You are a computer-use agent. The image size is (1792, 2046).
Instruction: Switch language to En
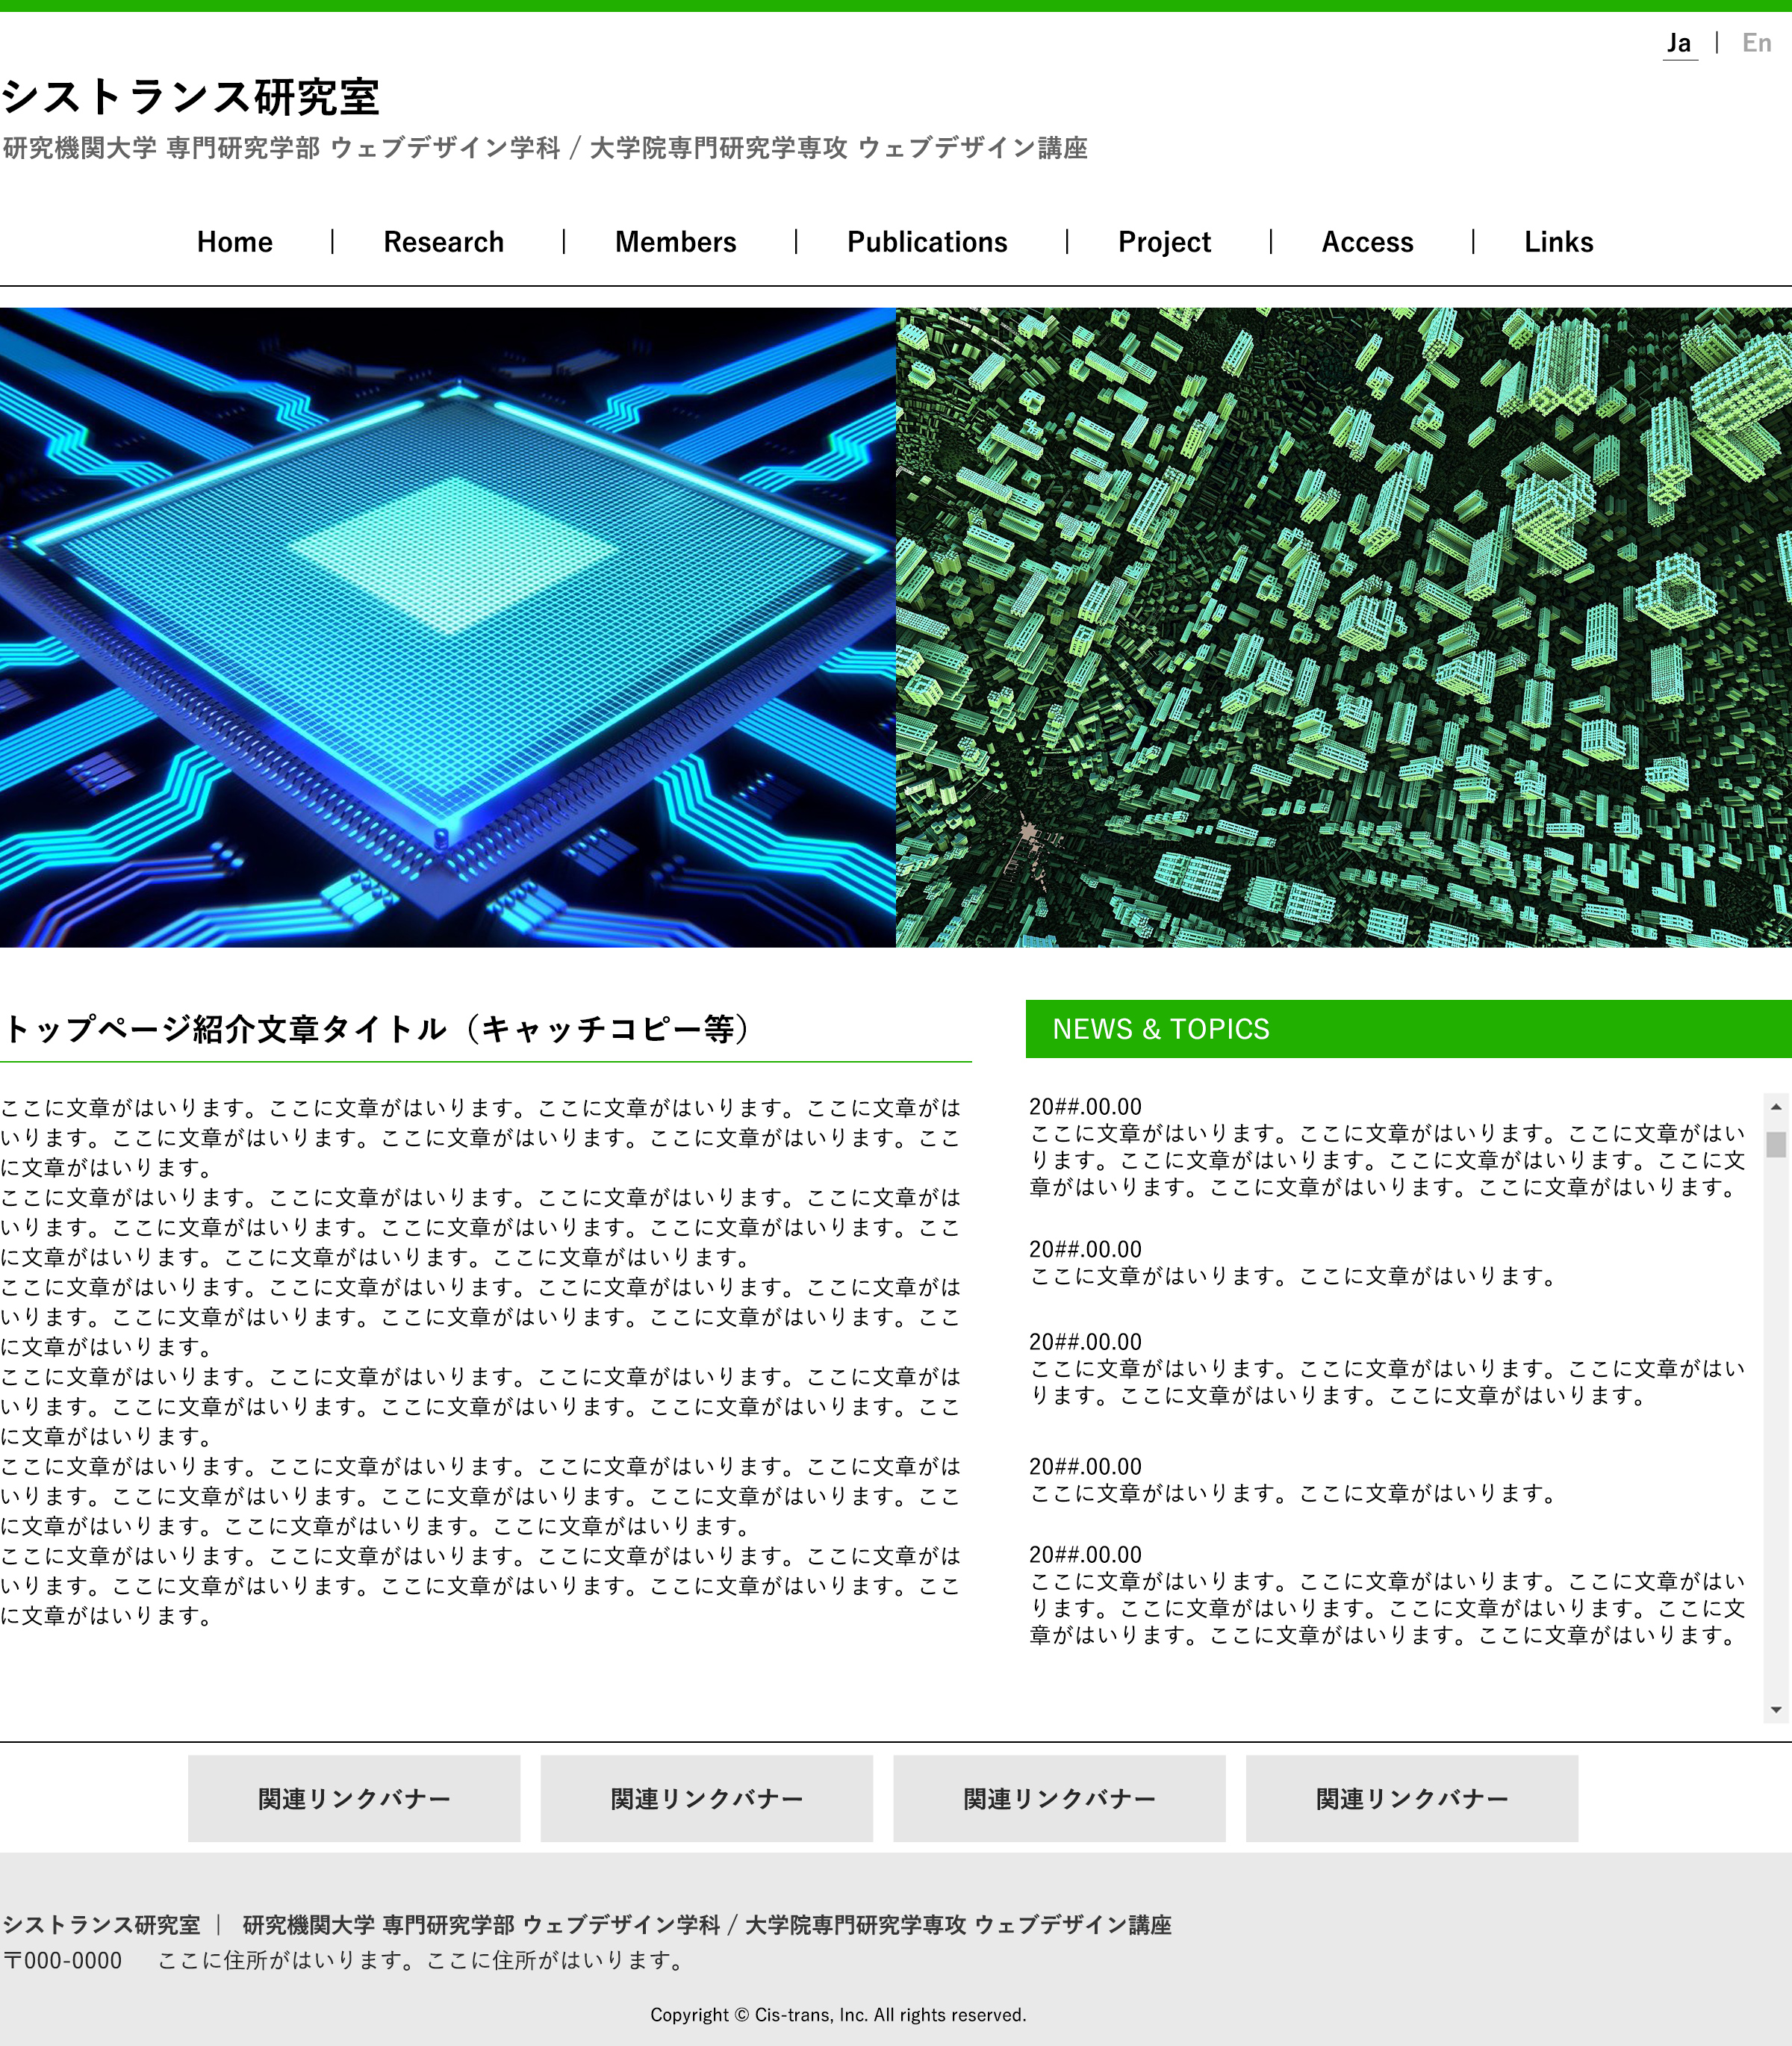pos(1756,43)
